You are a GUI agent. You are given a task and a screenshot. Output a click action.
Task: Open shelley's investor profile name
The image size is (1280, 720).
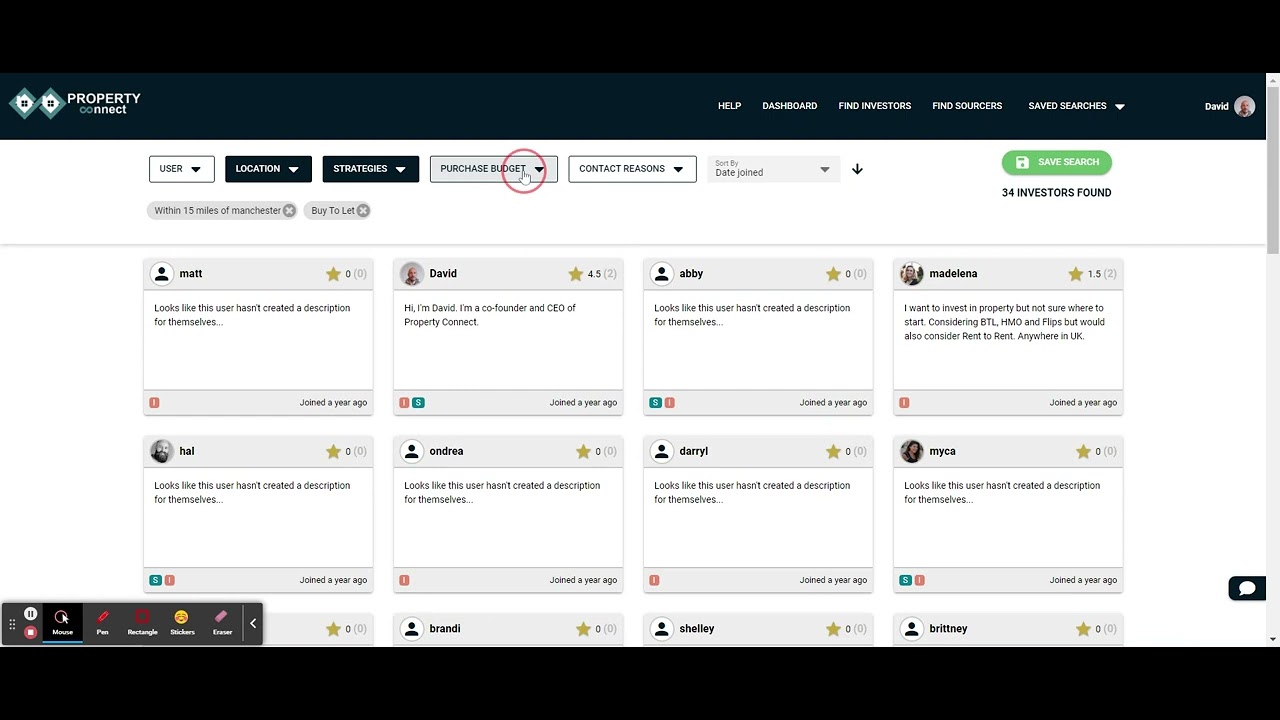tap(697, 629)
